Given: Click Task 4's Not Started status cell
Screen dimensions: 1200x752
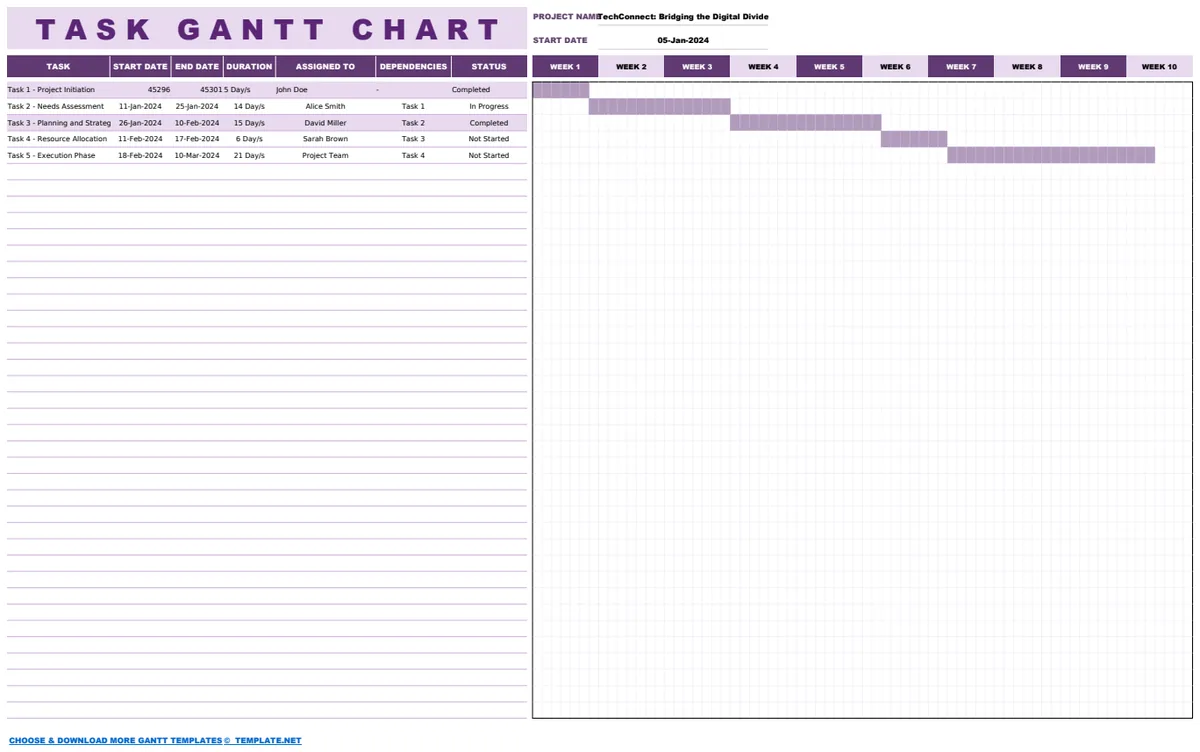Looking at the screenshot, I should point(489,139).
